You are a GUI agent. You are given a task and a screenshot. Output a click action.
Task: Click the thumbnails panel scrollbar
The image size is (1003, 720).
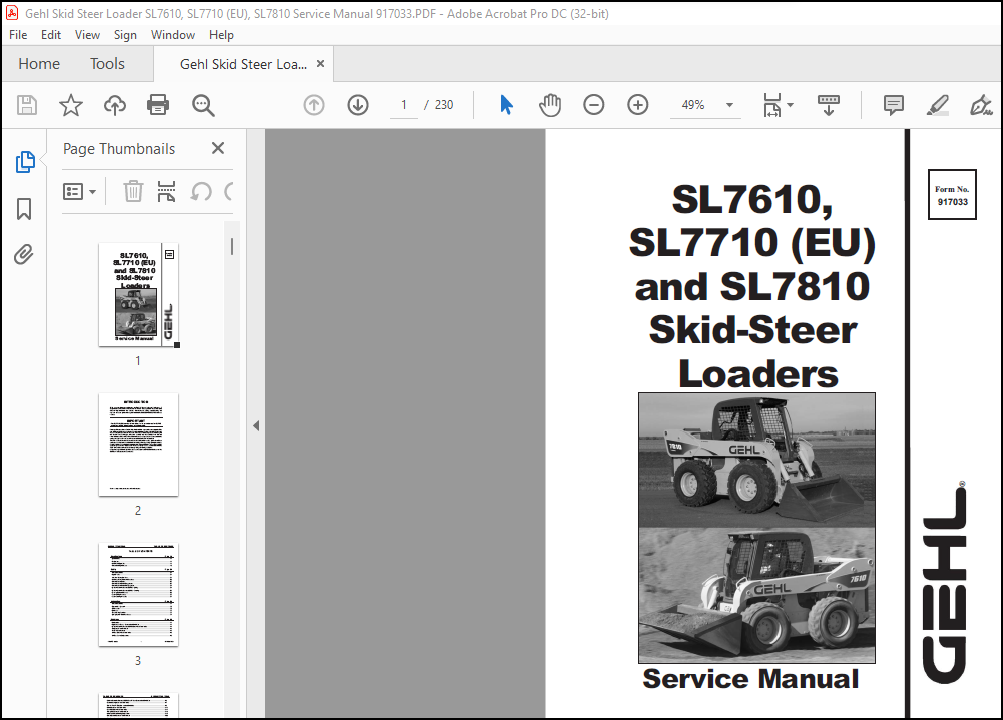pos(232,246)
